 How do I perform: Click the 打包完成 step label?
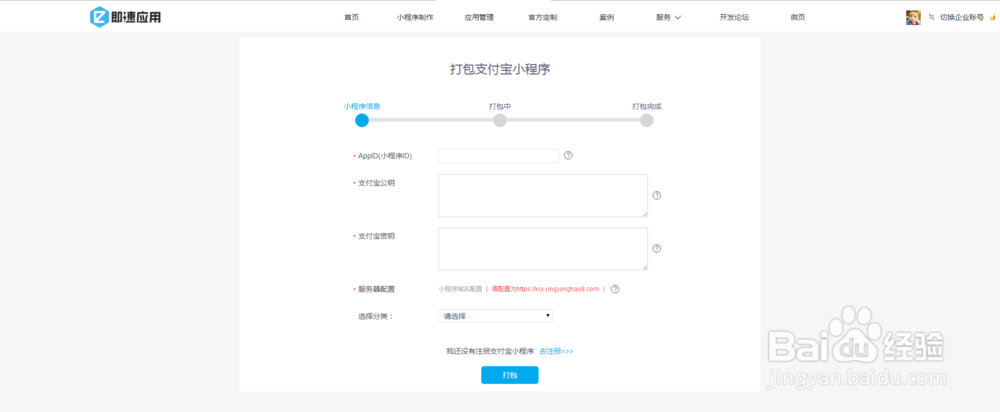click(x=647, y=107)
